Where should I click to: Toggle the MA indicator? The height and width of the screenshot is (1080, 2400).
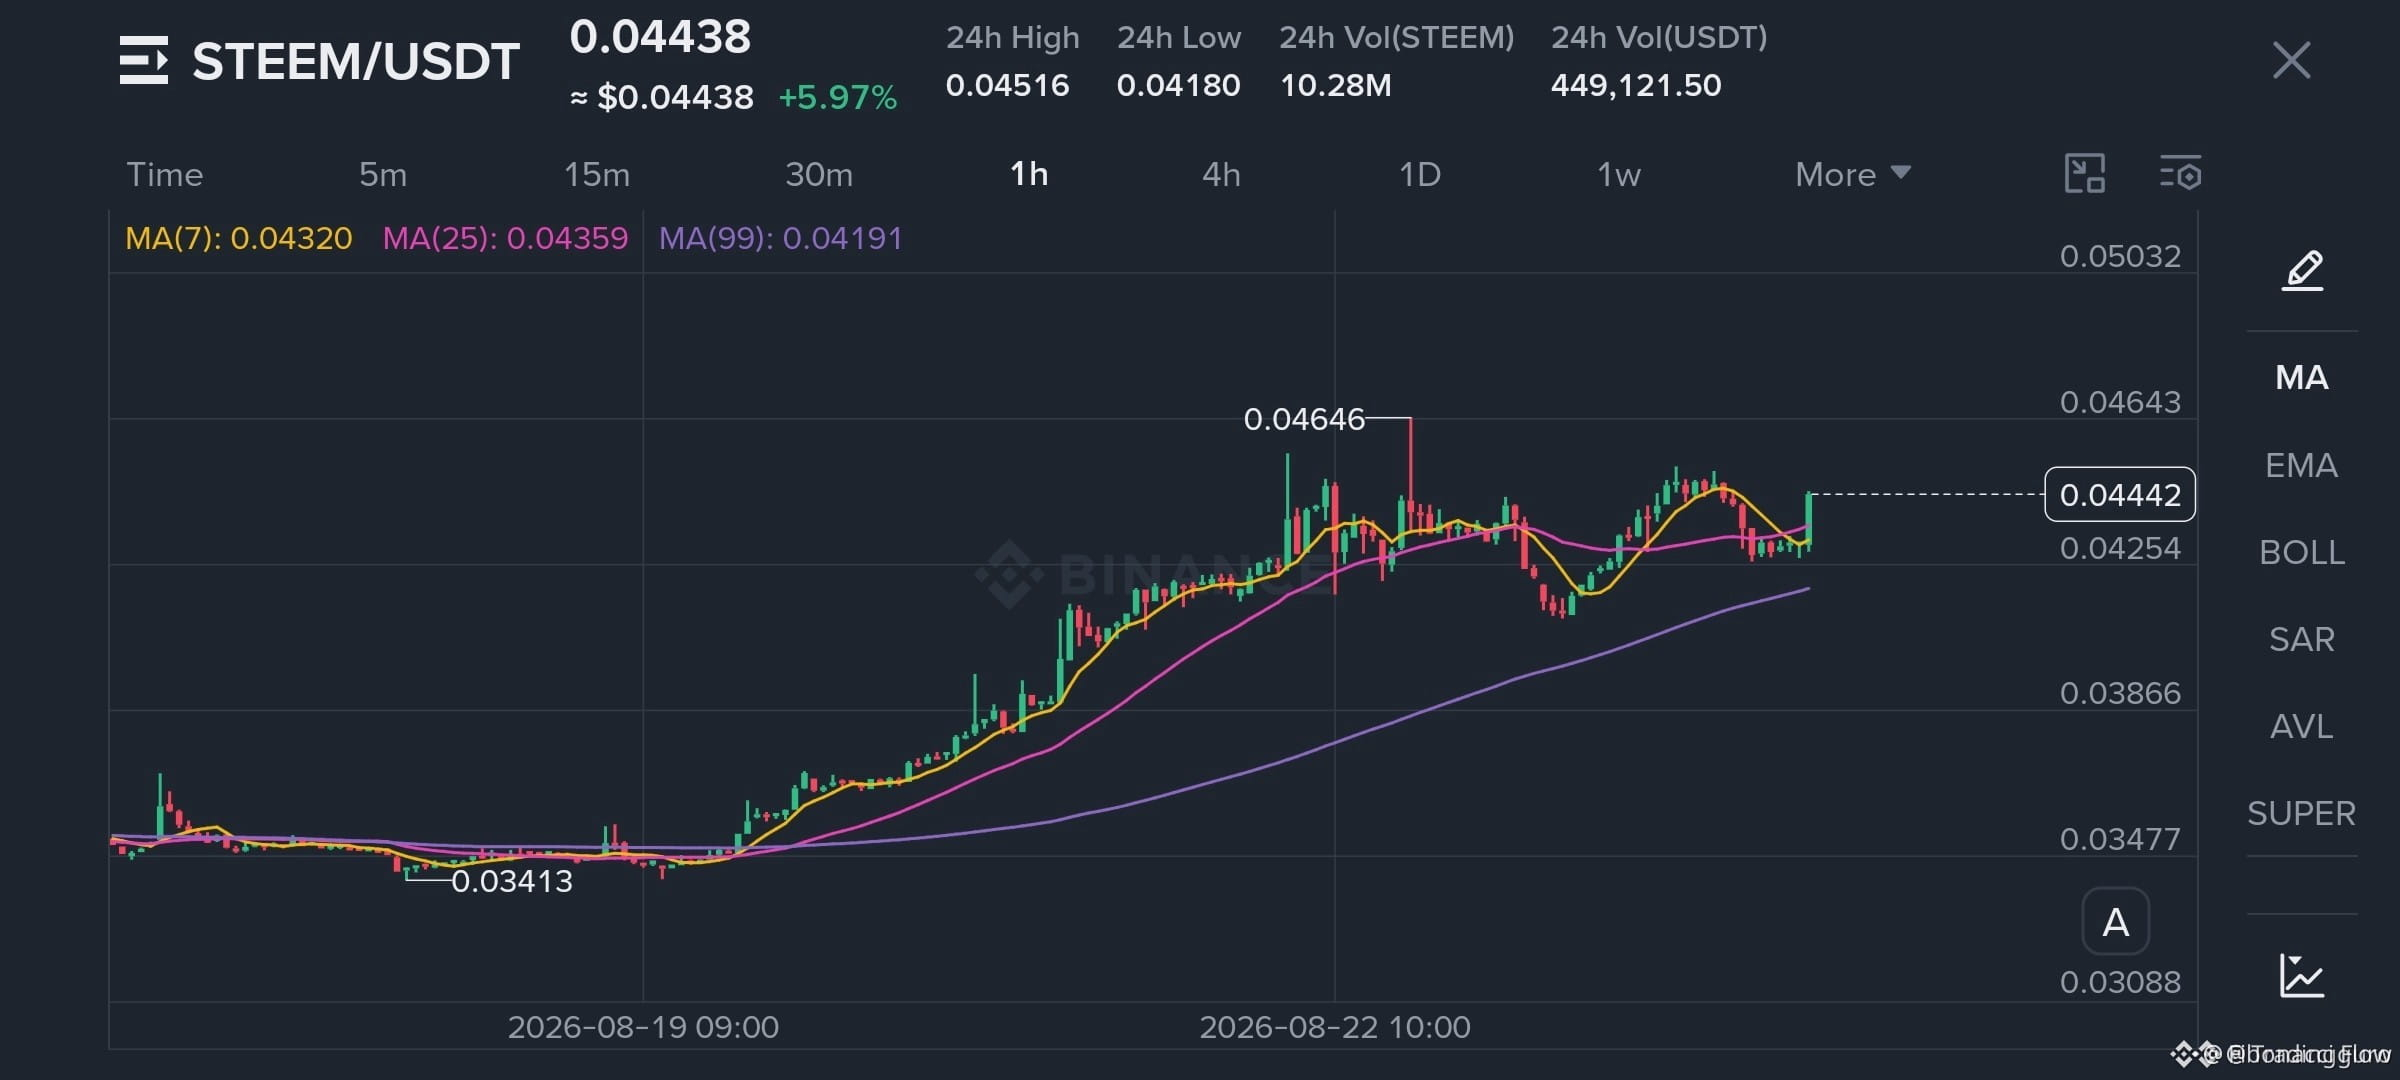(x=2301, y=377)
